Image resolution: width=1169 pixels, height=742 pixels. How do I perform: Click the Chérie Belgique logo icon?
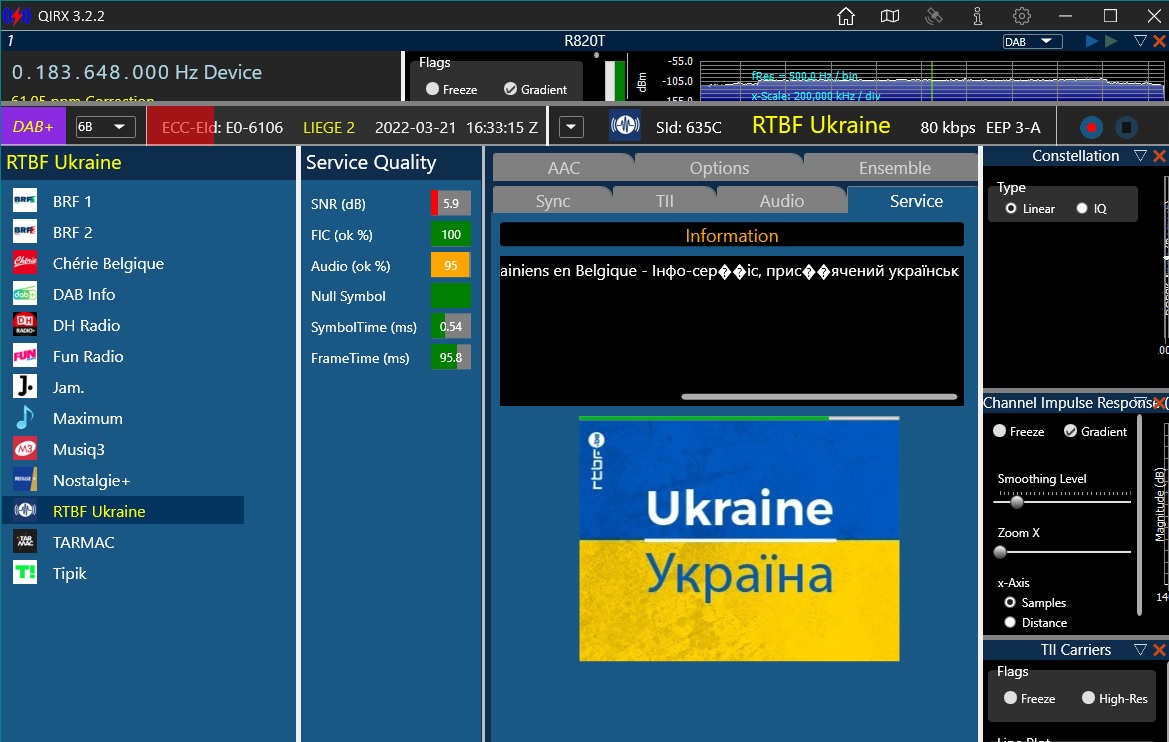(25, 262)
